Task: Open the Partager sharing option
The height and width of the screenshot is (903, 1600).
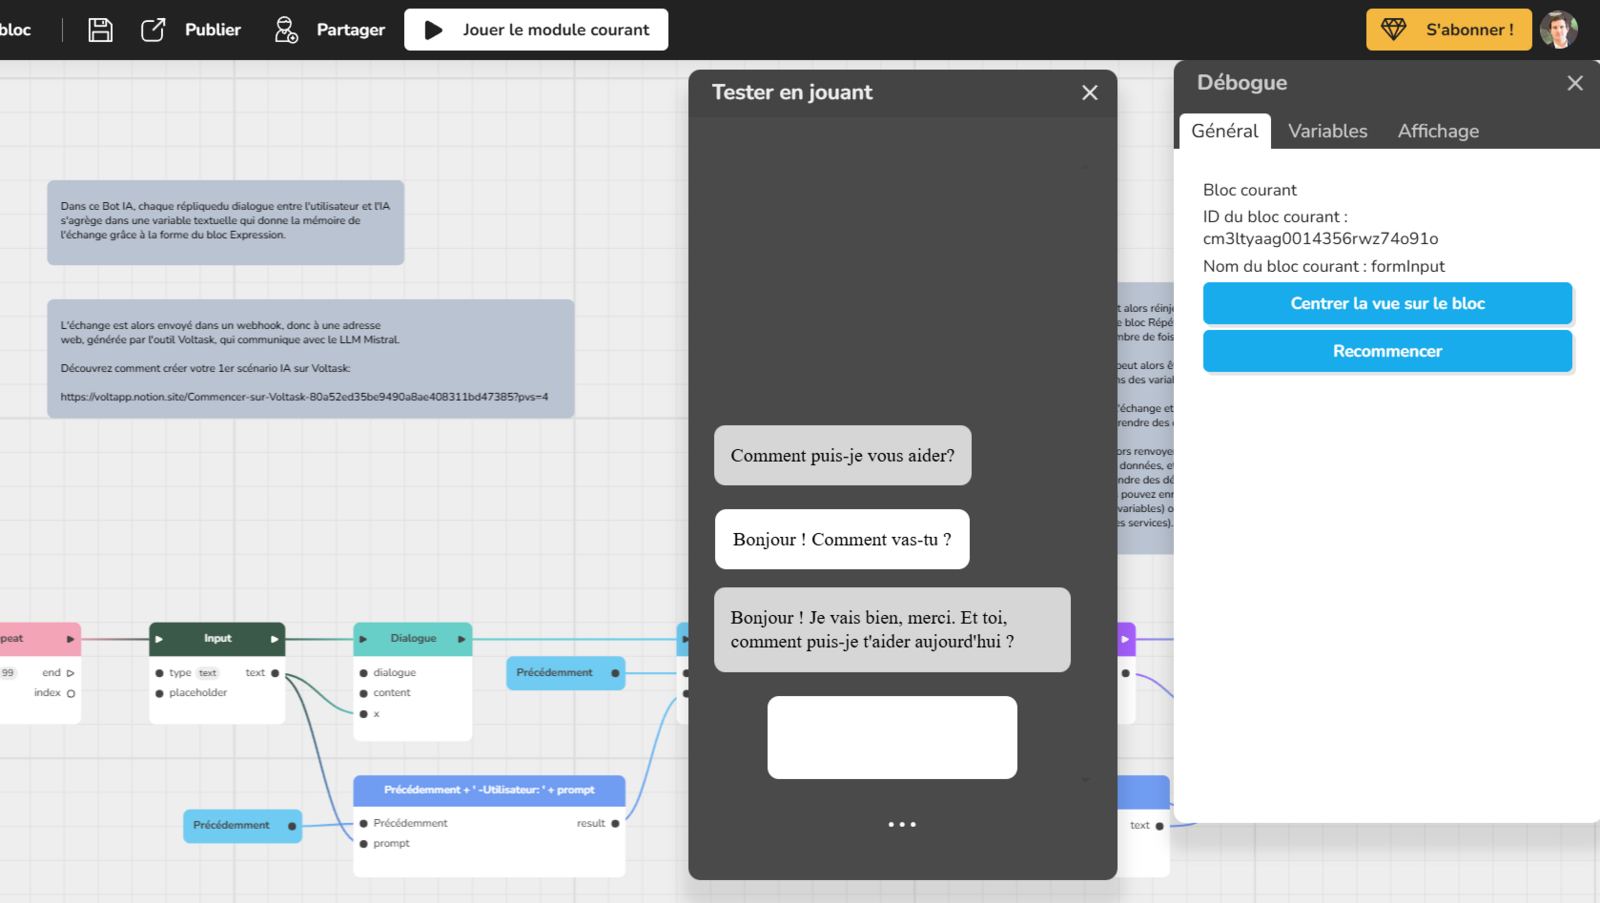Action: pyautogui.click(x=329, y=30)
